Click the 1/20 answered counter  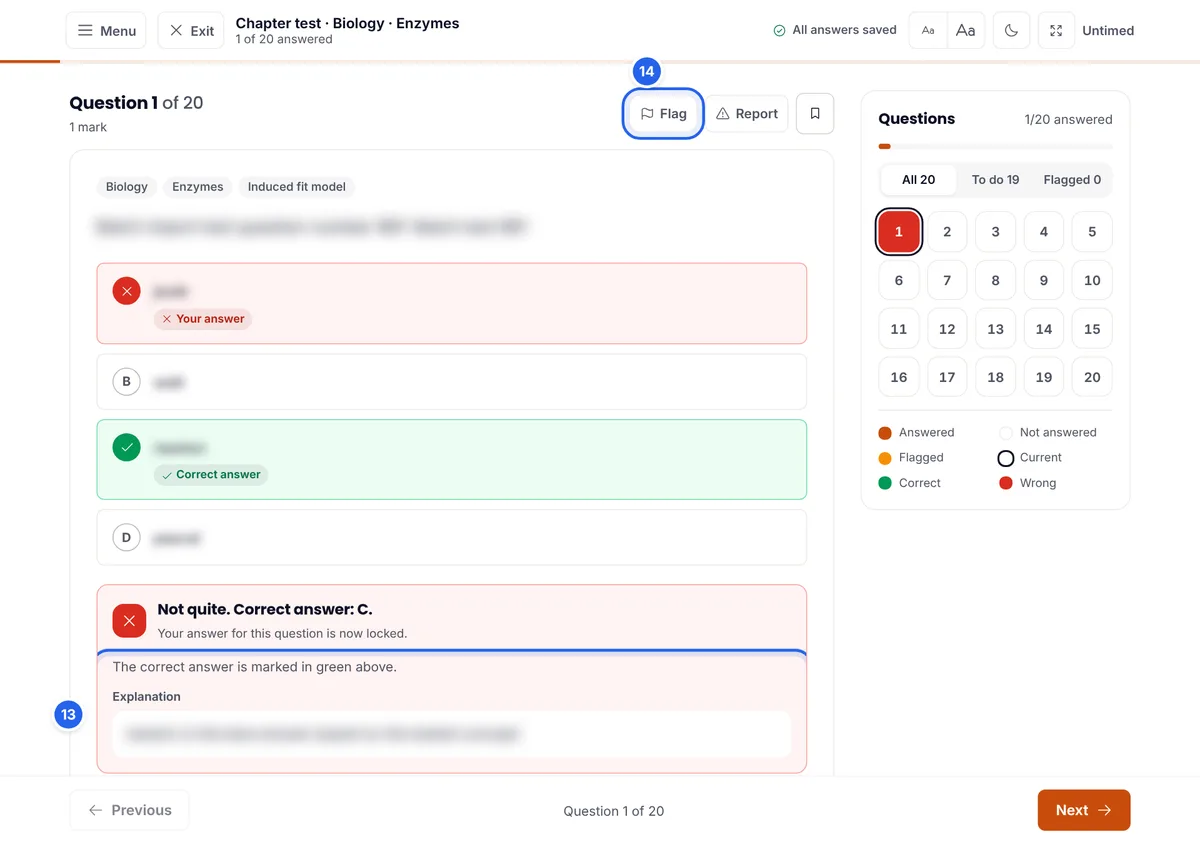[1068, 120]
